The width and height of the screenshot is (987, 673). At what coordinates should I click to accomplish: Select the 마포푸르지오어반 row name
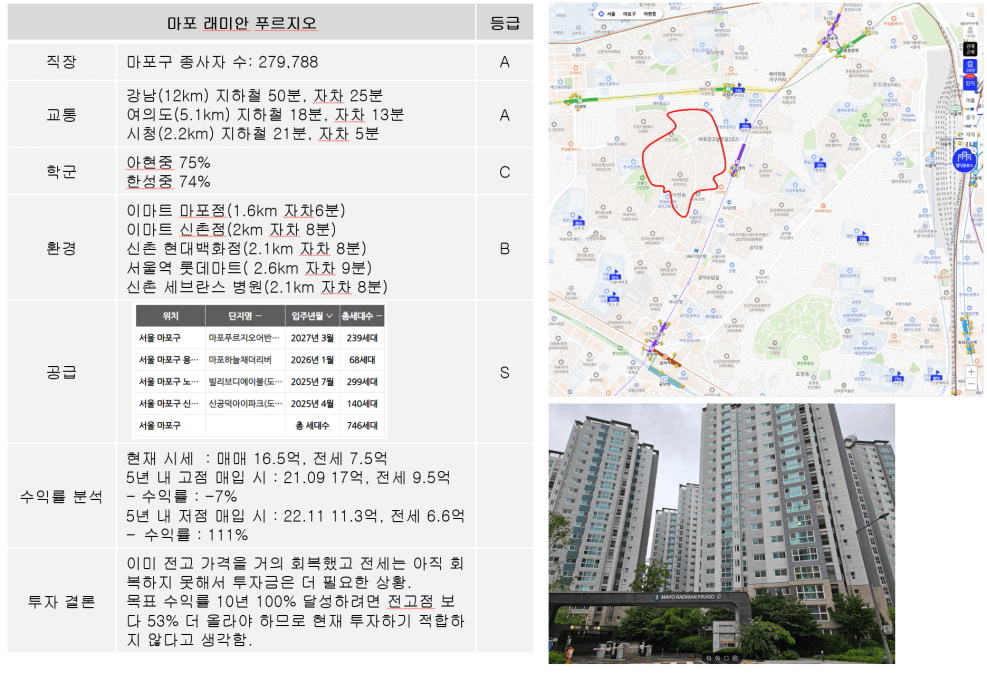pyautogui.click(x=244, y=338)
